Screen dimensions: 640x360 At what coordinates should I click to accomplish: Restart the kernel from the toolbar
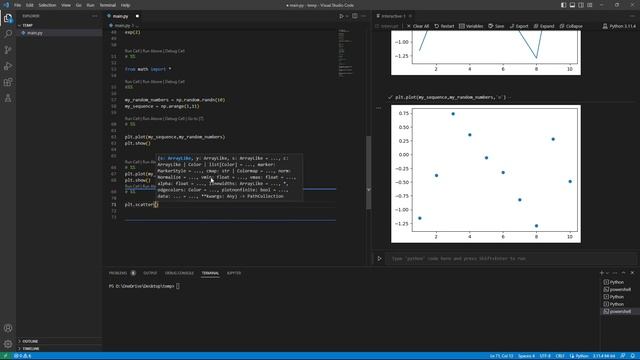tap(444, 26)
